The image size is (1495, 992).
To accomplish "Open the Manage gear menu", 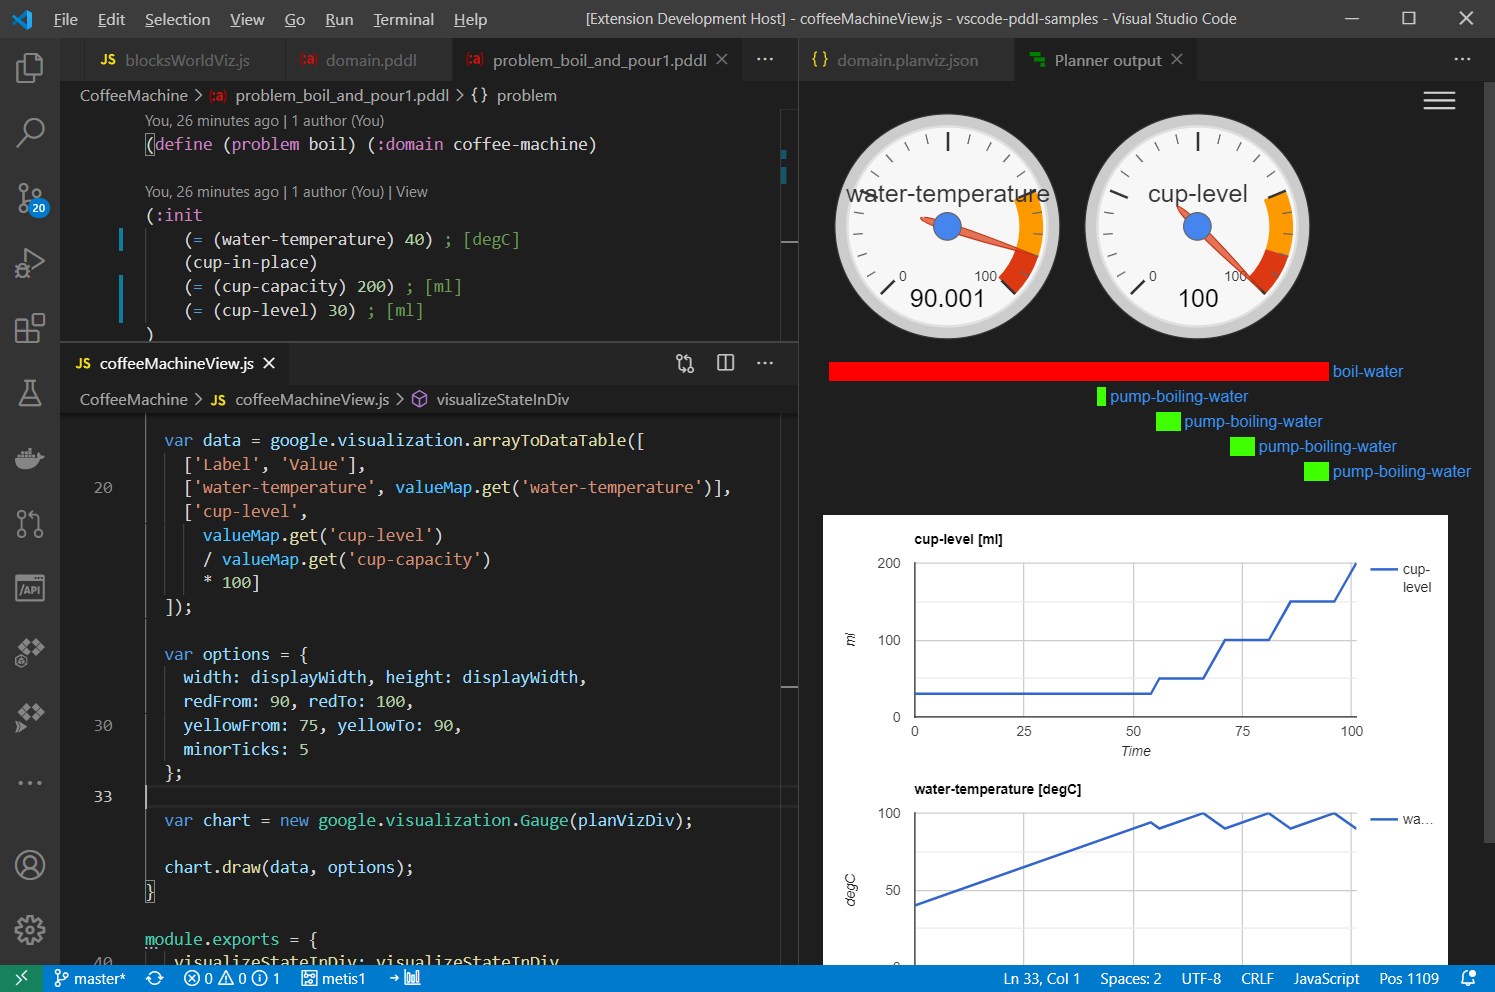I will 30,930.
